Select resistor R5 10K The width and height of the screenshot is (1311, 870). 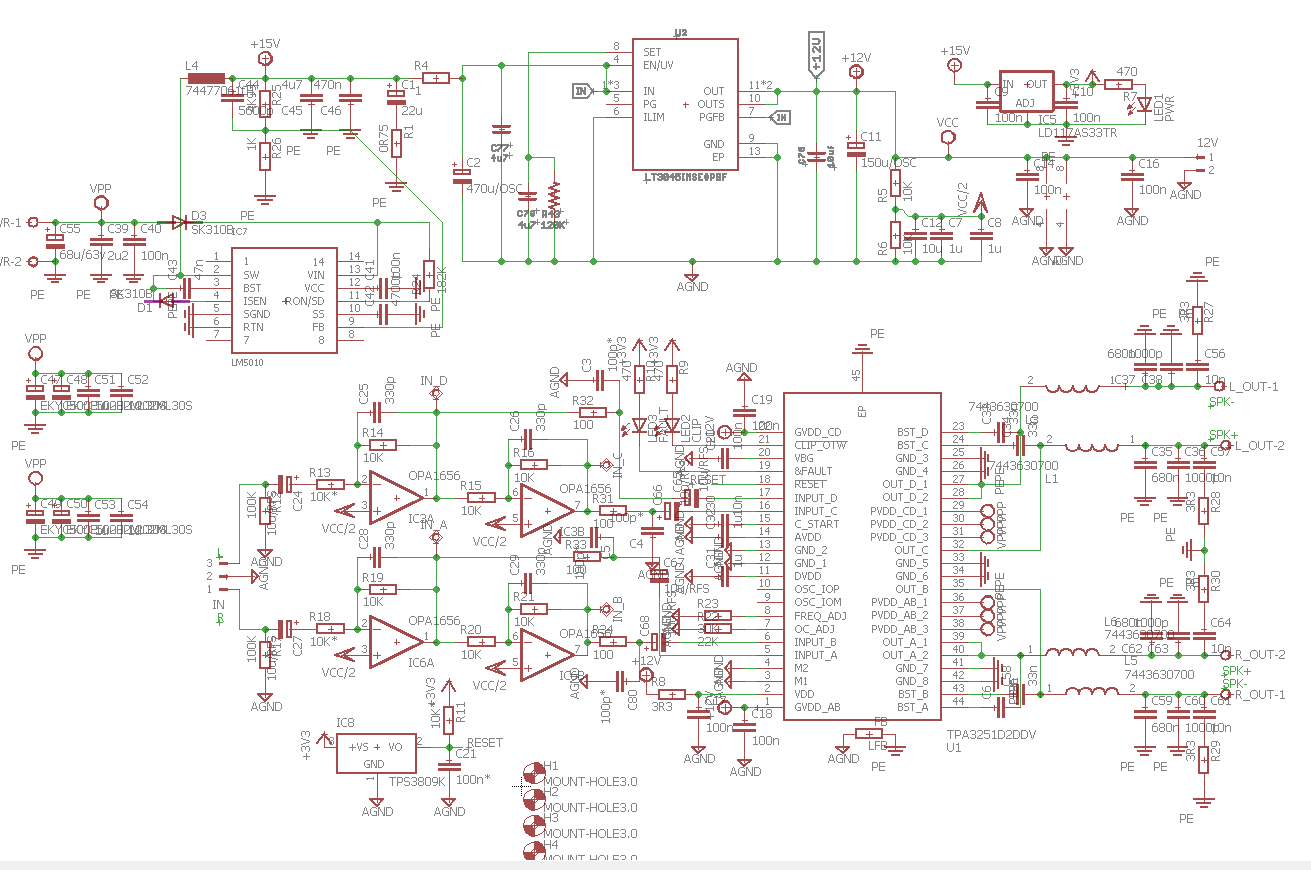[896, 185]
